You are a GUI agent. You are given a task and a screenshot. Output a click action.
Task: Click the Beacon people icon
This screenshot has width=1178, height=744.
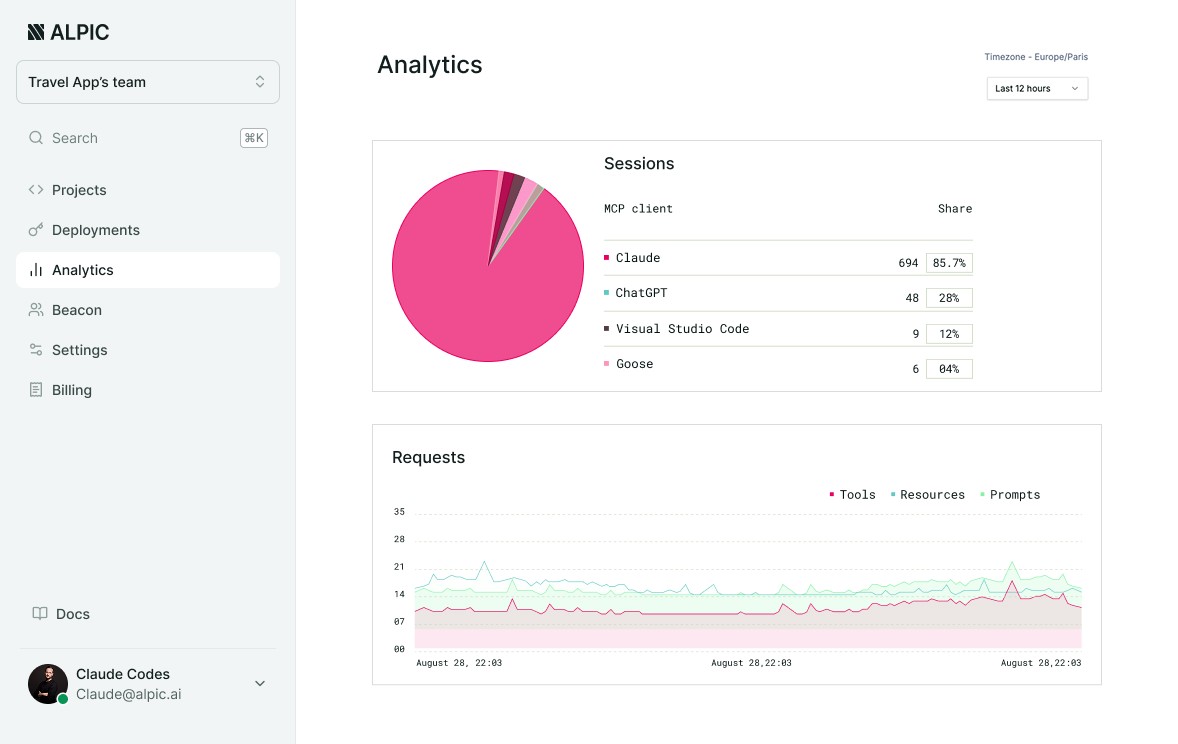[36, 310]
